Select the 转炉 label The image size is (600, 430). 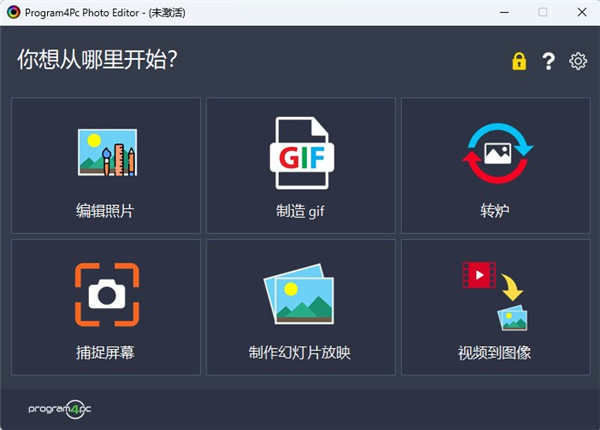[x=495, y=211]
